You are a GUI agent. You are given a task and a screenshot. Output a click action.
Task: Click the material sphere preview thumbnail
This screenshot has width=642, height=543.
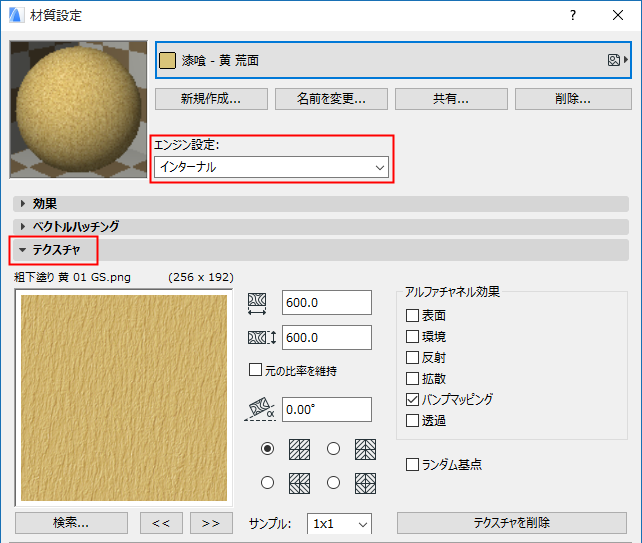[x=78, y=109]
